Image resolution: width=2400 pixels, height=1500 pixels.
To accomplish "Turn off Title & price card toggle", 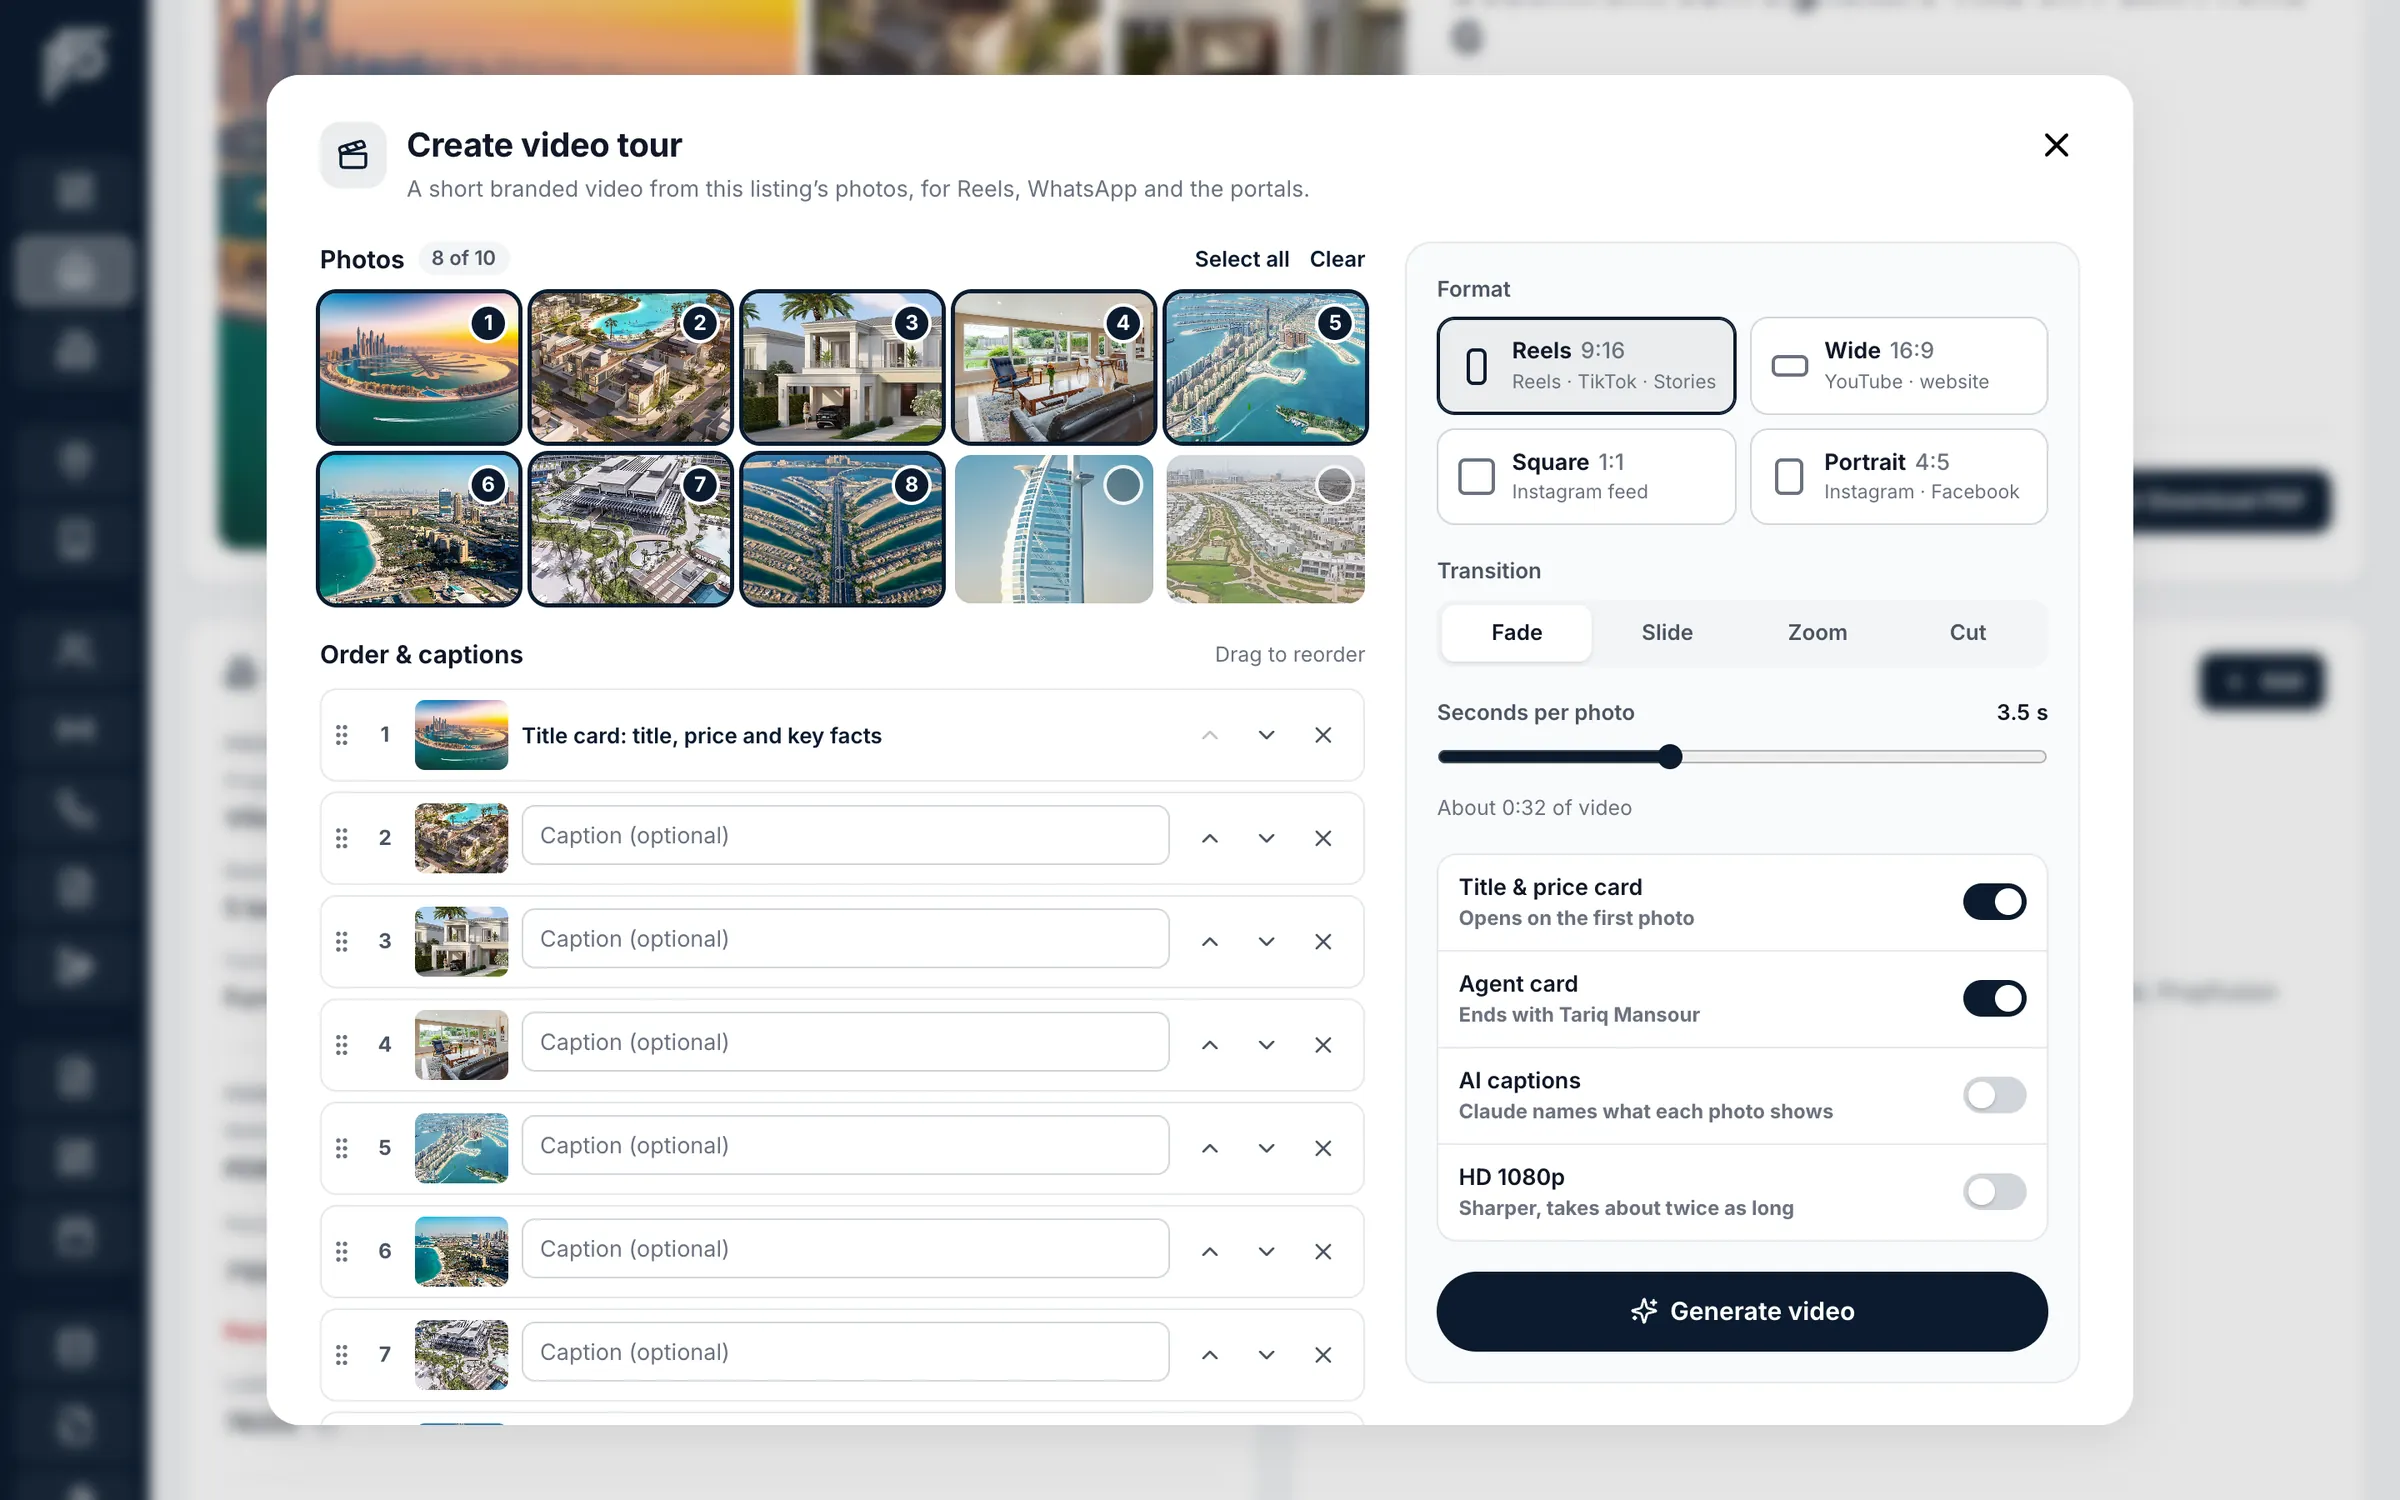I will click(x=1994, y=902).
